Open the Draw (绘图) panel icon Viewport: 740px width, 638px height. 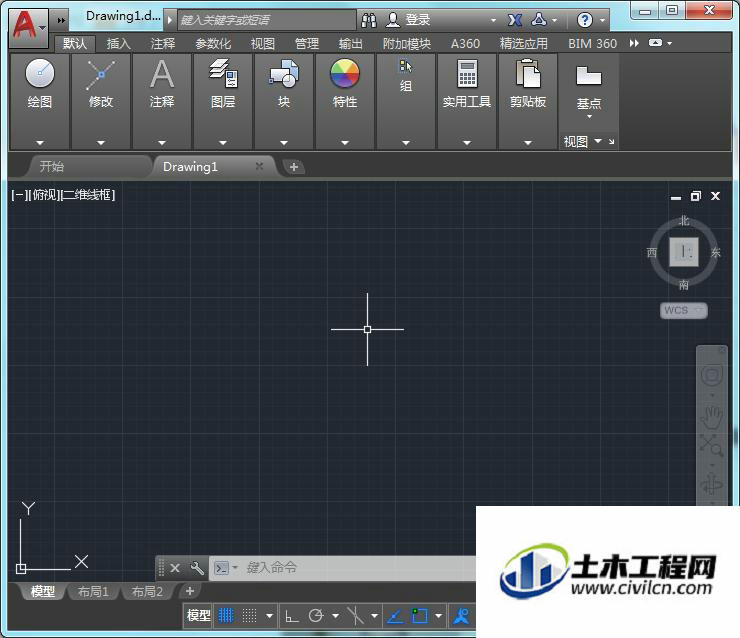coord(40,73)
